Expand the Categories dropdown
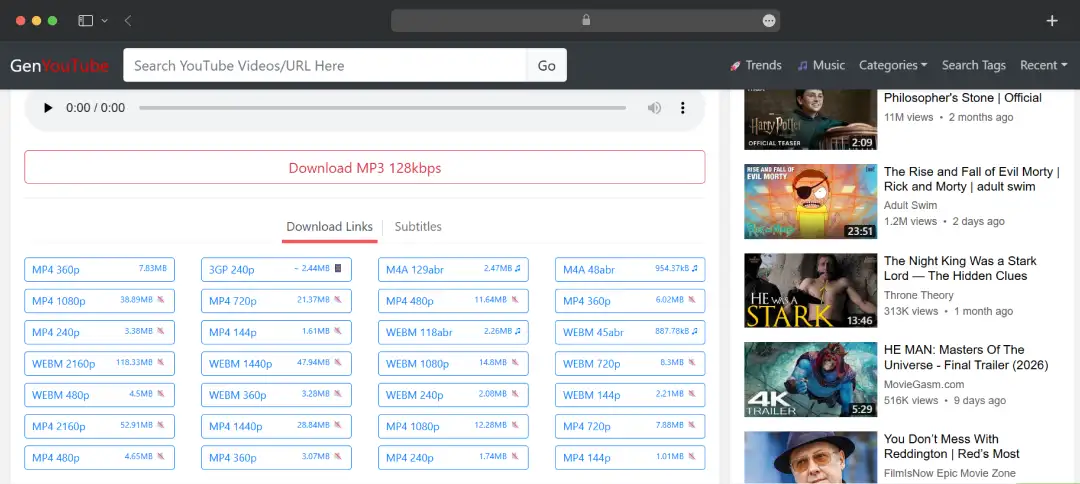Screen dimensions: 1080x484 click(x=893, y=65)
